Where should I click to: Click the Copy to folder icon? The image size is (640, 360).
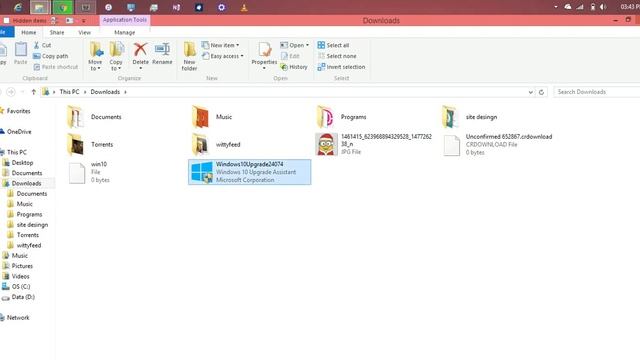(116, 50)
